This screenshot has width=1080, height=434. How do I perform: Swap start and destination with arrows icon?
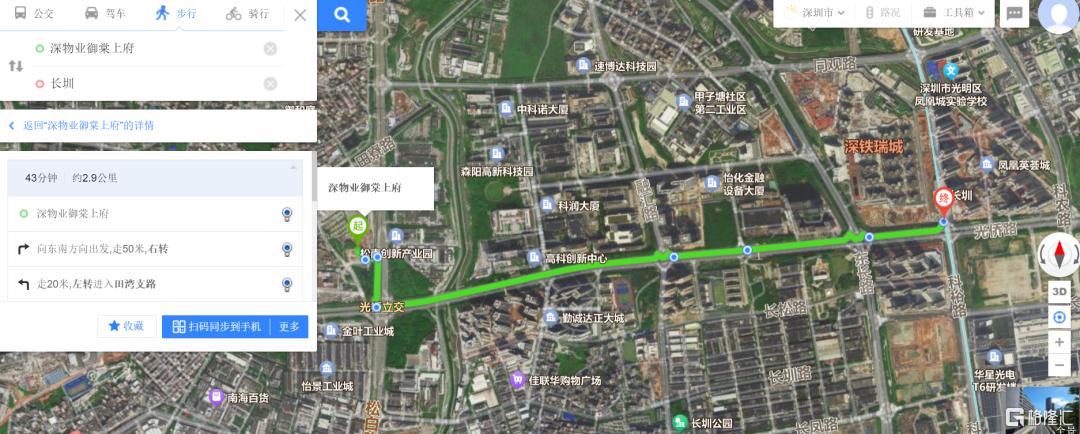coord(16,66)
